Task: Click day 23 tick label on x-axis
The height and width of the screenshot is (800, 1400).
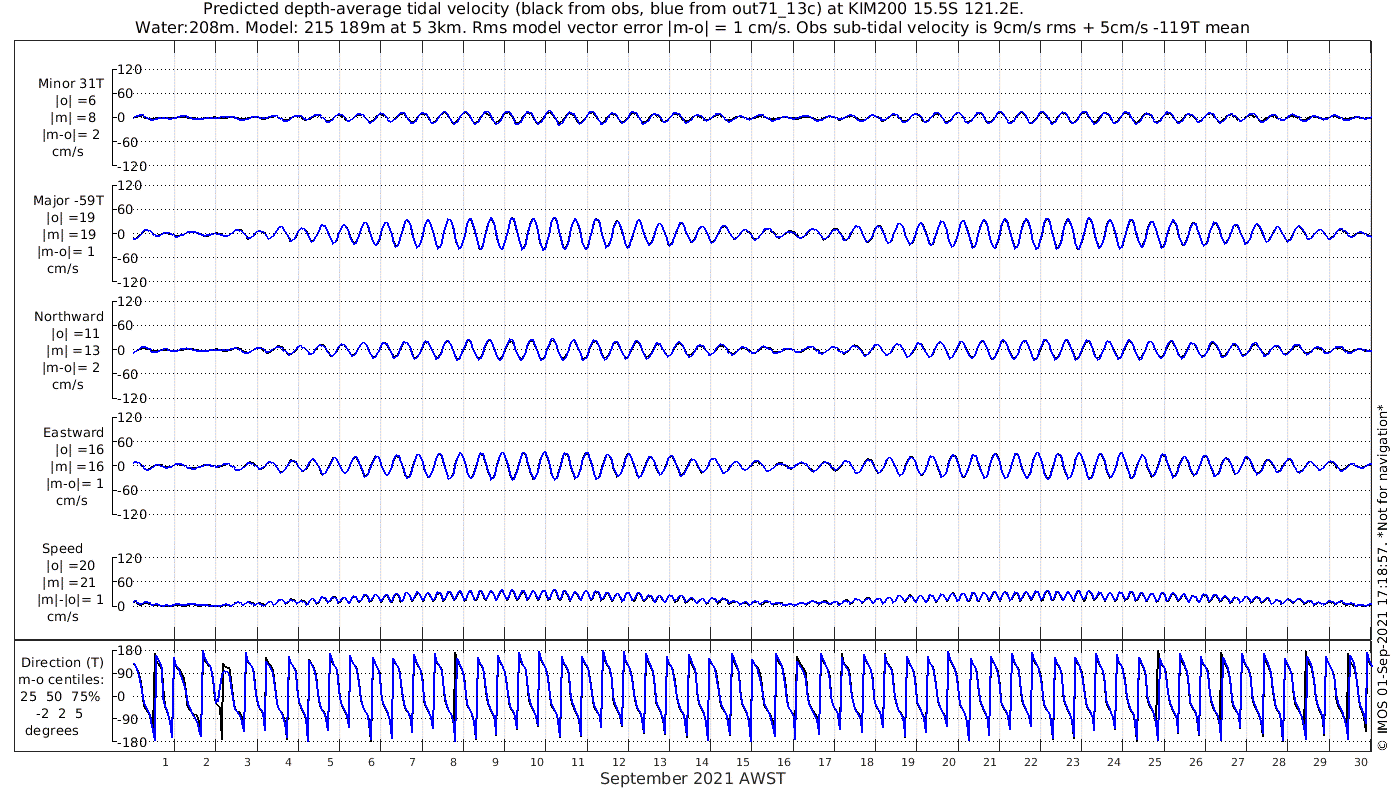Action: click(1072, 762)
